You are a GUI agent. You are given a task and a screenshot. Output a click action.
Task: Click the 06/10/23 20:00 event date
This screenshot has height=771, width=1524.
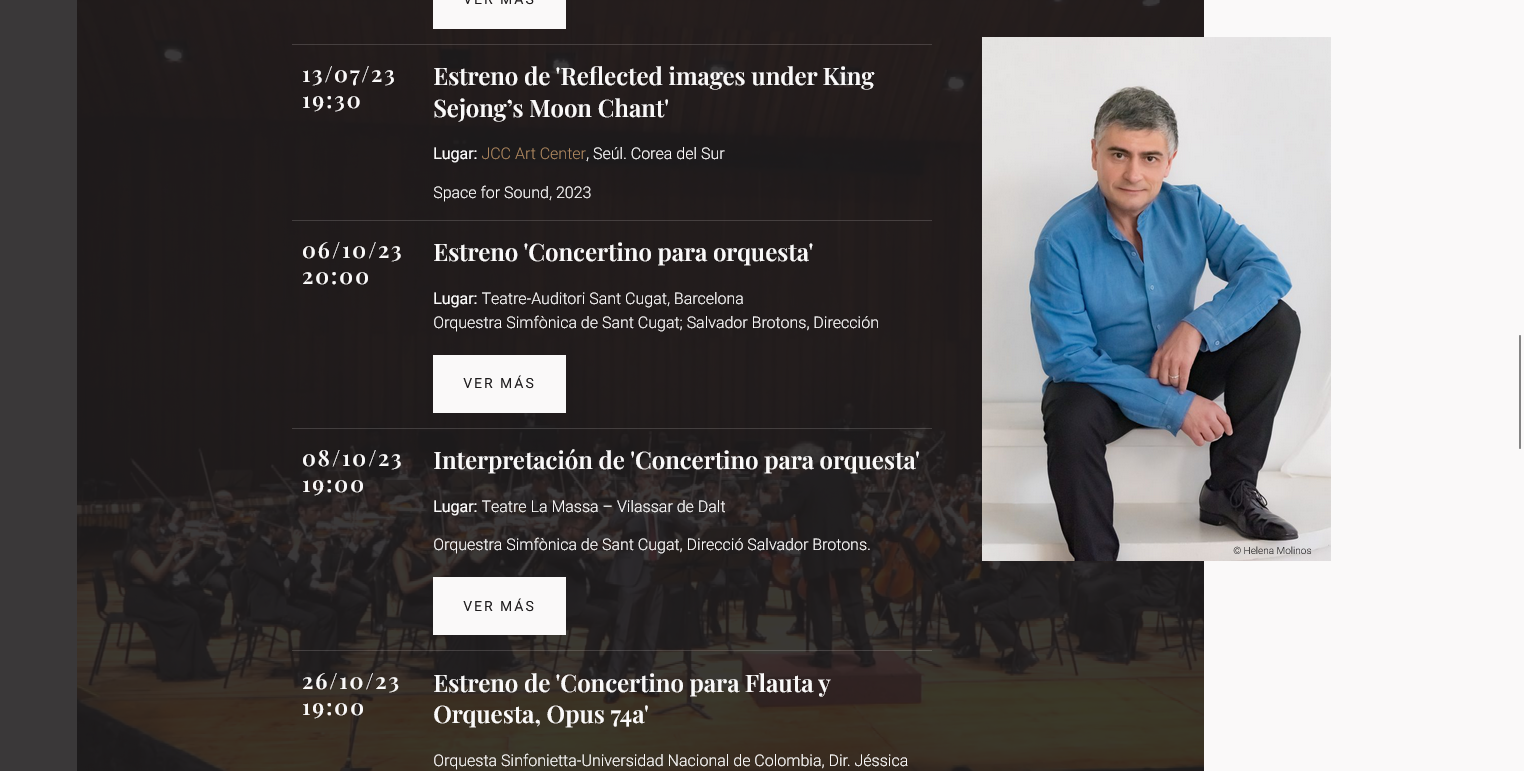[x=352, y=264]
